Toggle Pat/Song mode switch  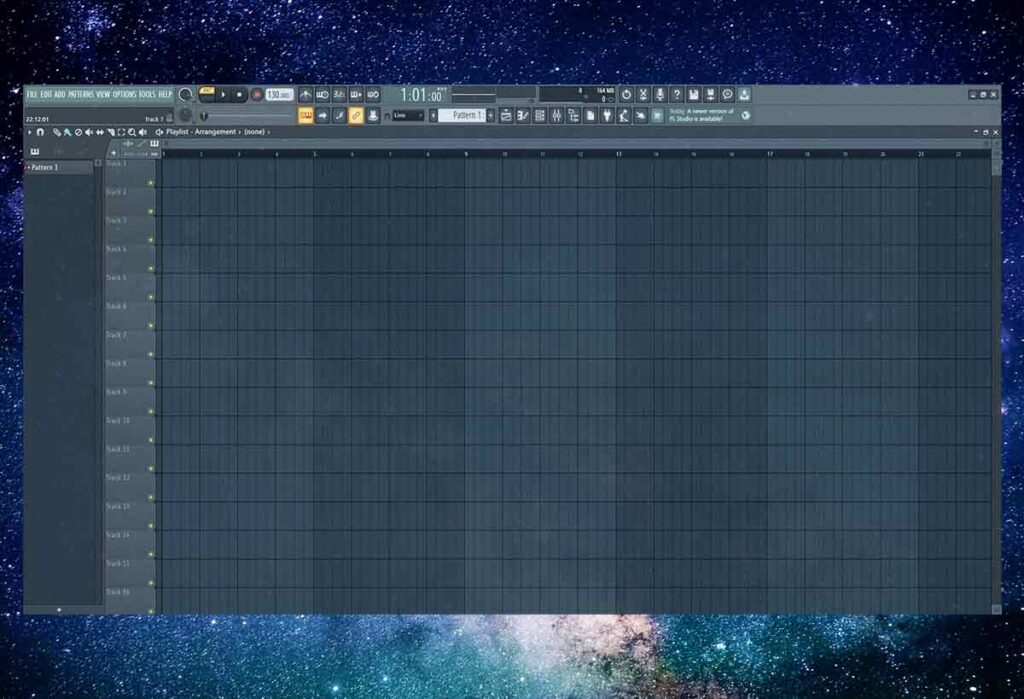click(207, 94)
